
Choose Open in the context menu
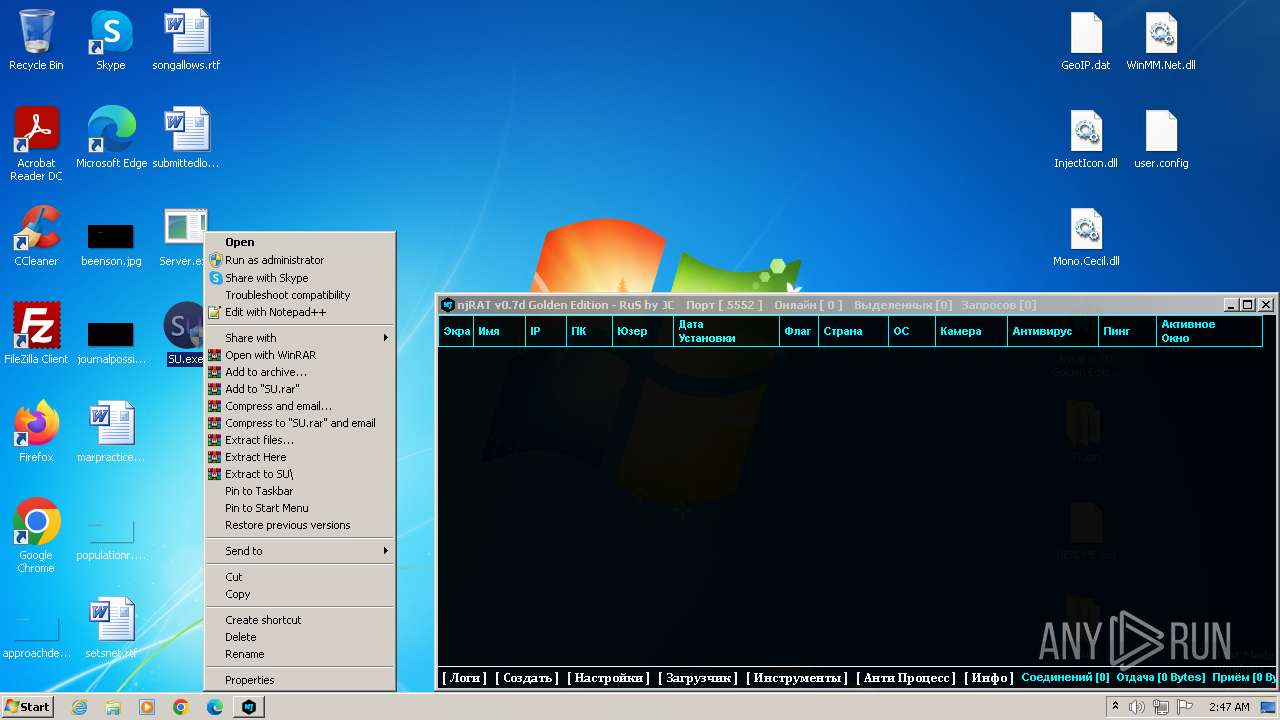tap(300, 242)
